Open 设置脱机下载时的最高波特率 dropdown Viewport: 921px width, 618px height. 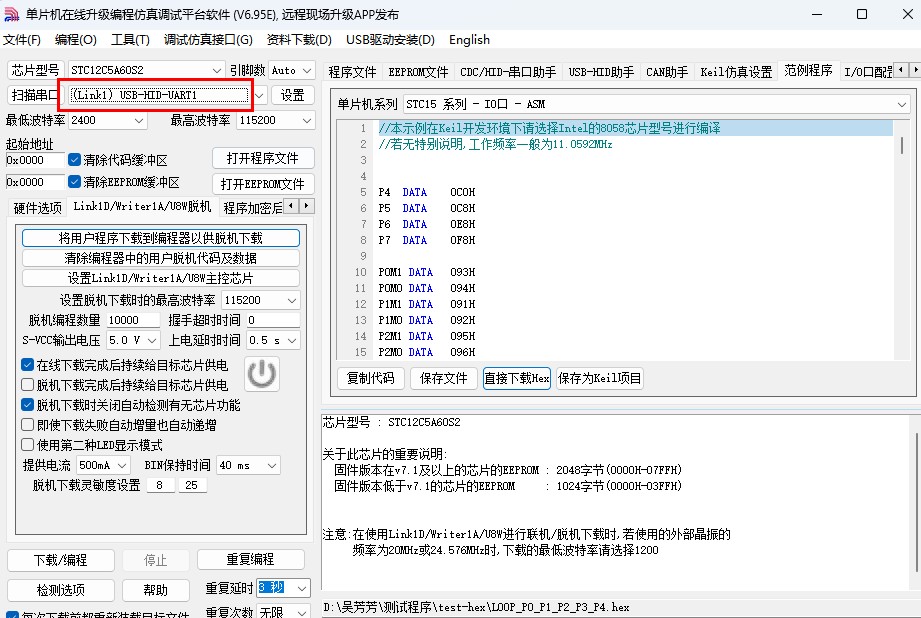pos(261,300)
